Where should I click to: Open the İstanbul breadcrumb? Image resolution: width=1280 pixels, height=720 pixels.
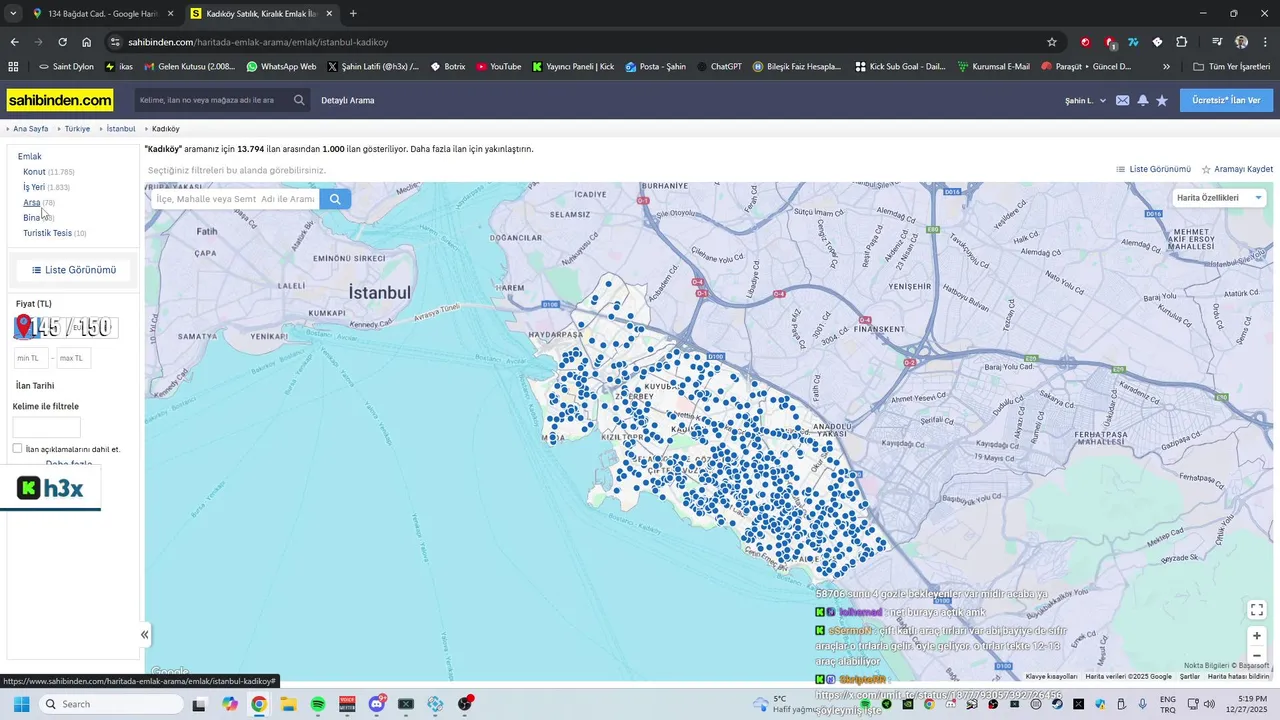click(121, 129)
